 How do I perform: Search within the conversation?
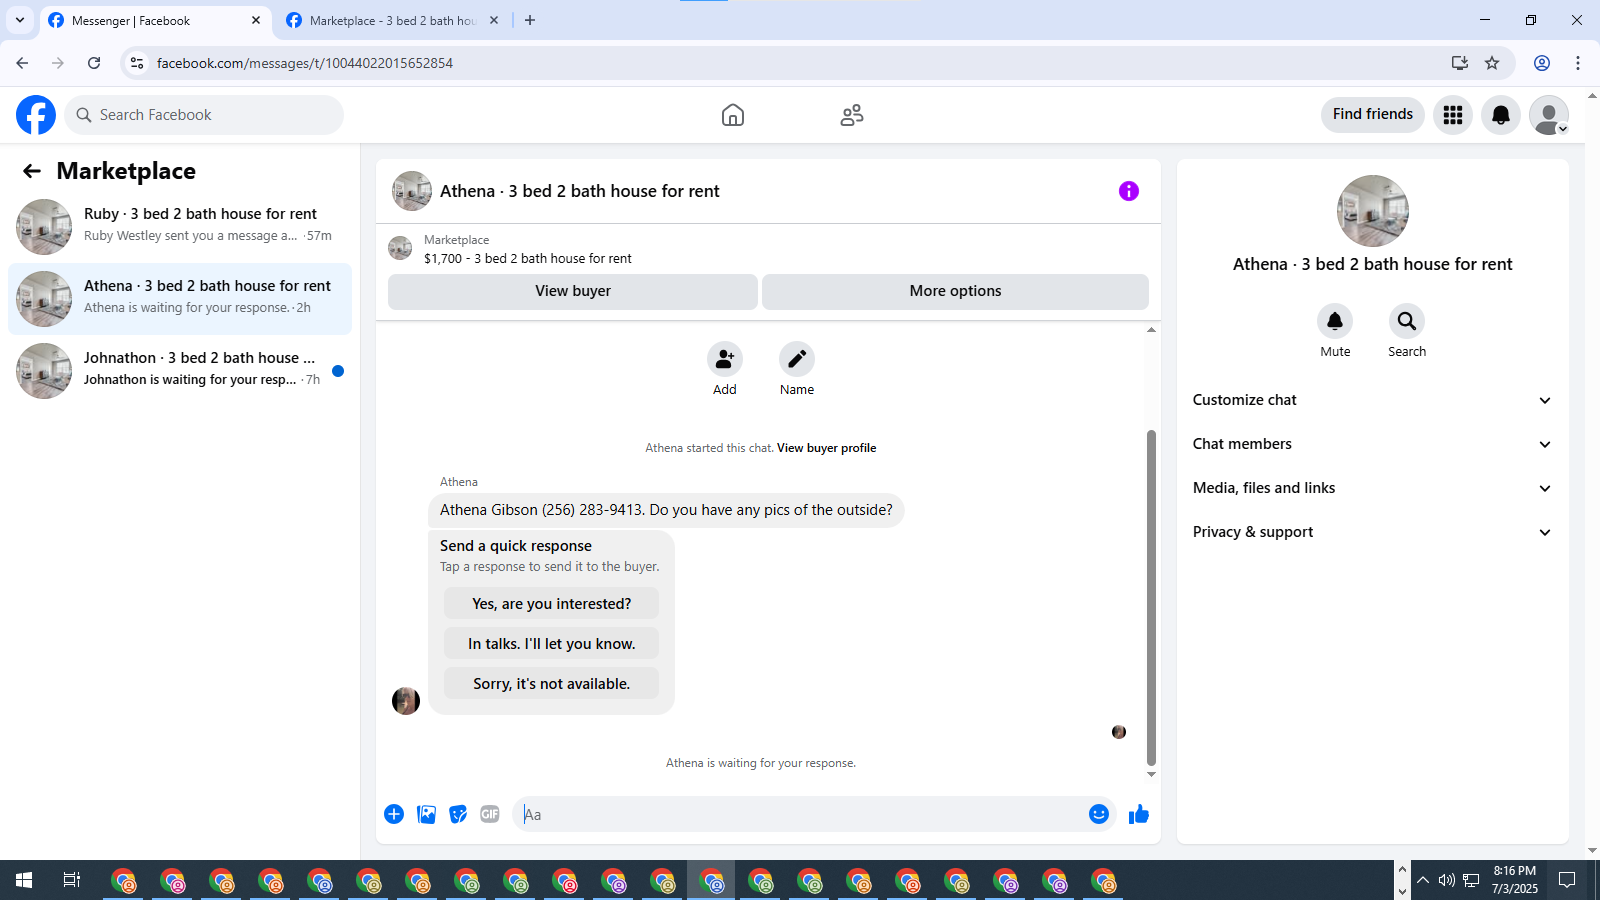point(1407,321)
